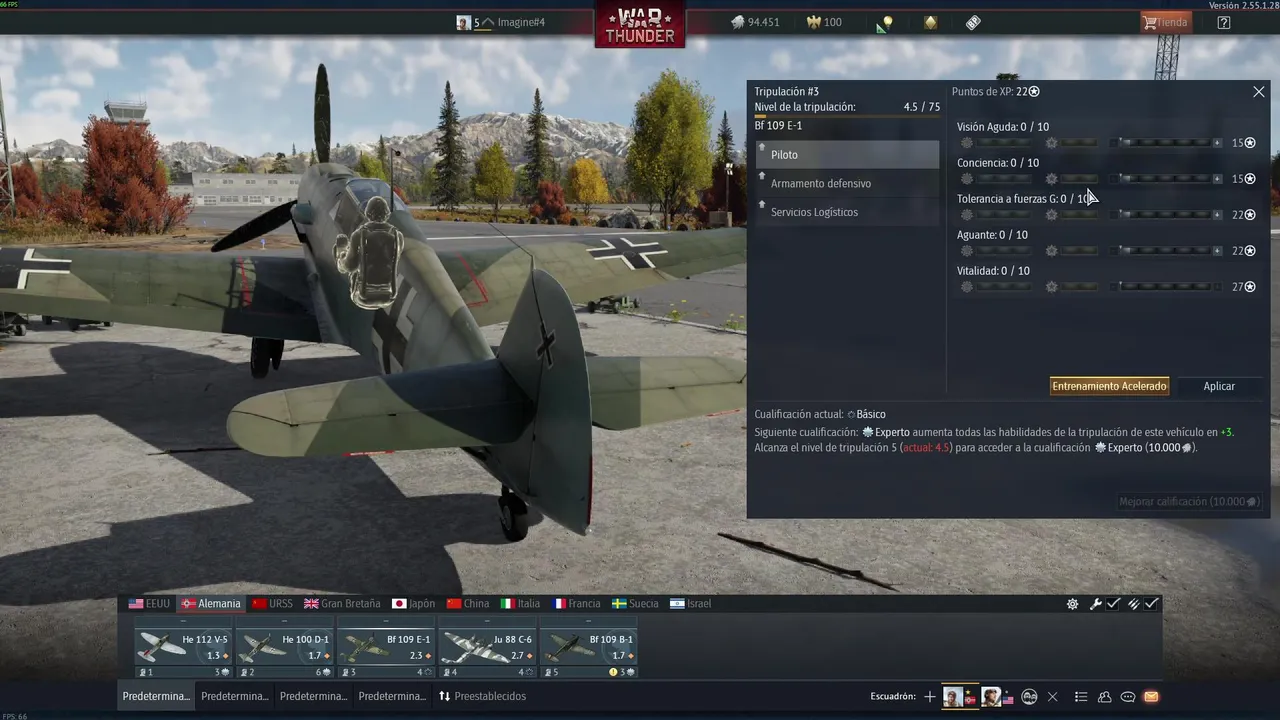Select the Gran Bretaña nation tab

coord(342,604)
